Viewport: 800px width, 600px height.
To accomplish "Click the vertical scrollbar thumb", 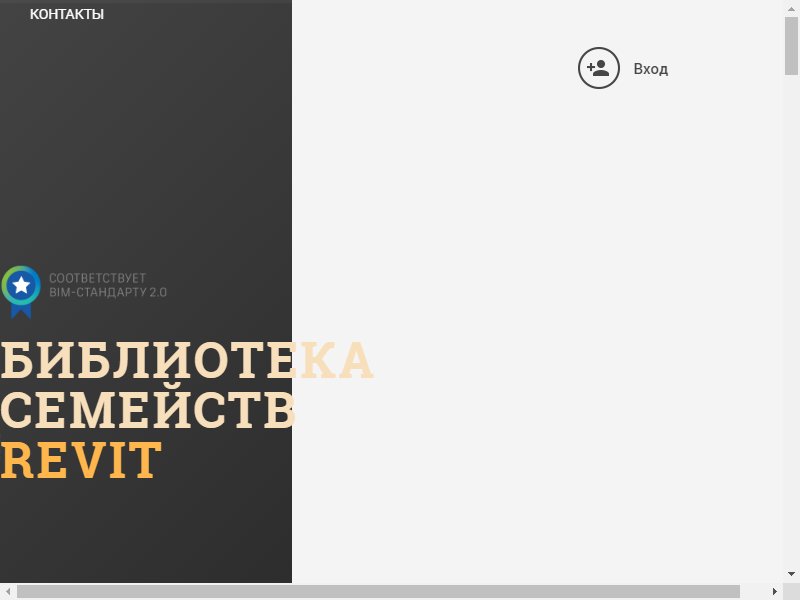I will tap(791, 46).
